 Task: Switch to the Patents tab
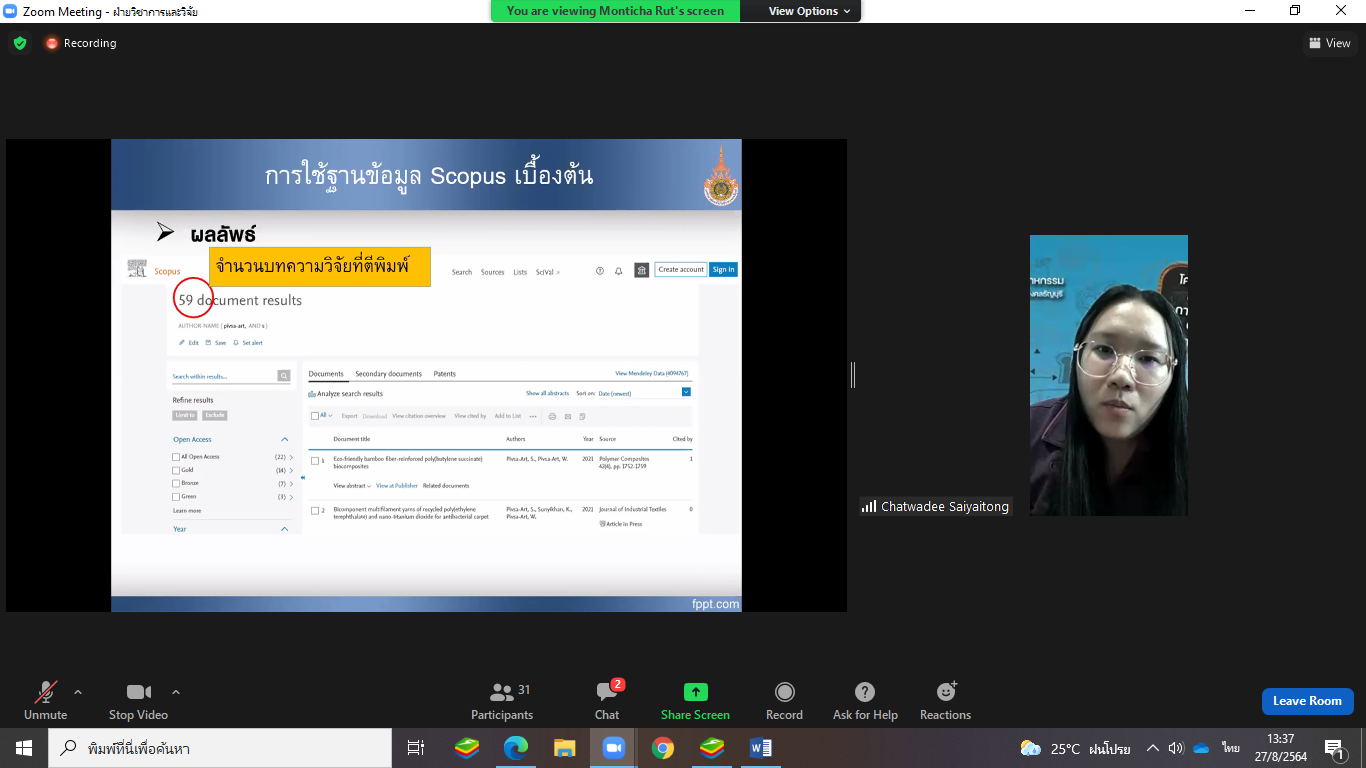pyautogui.click(x=444, y=374)
